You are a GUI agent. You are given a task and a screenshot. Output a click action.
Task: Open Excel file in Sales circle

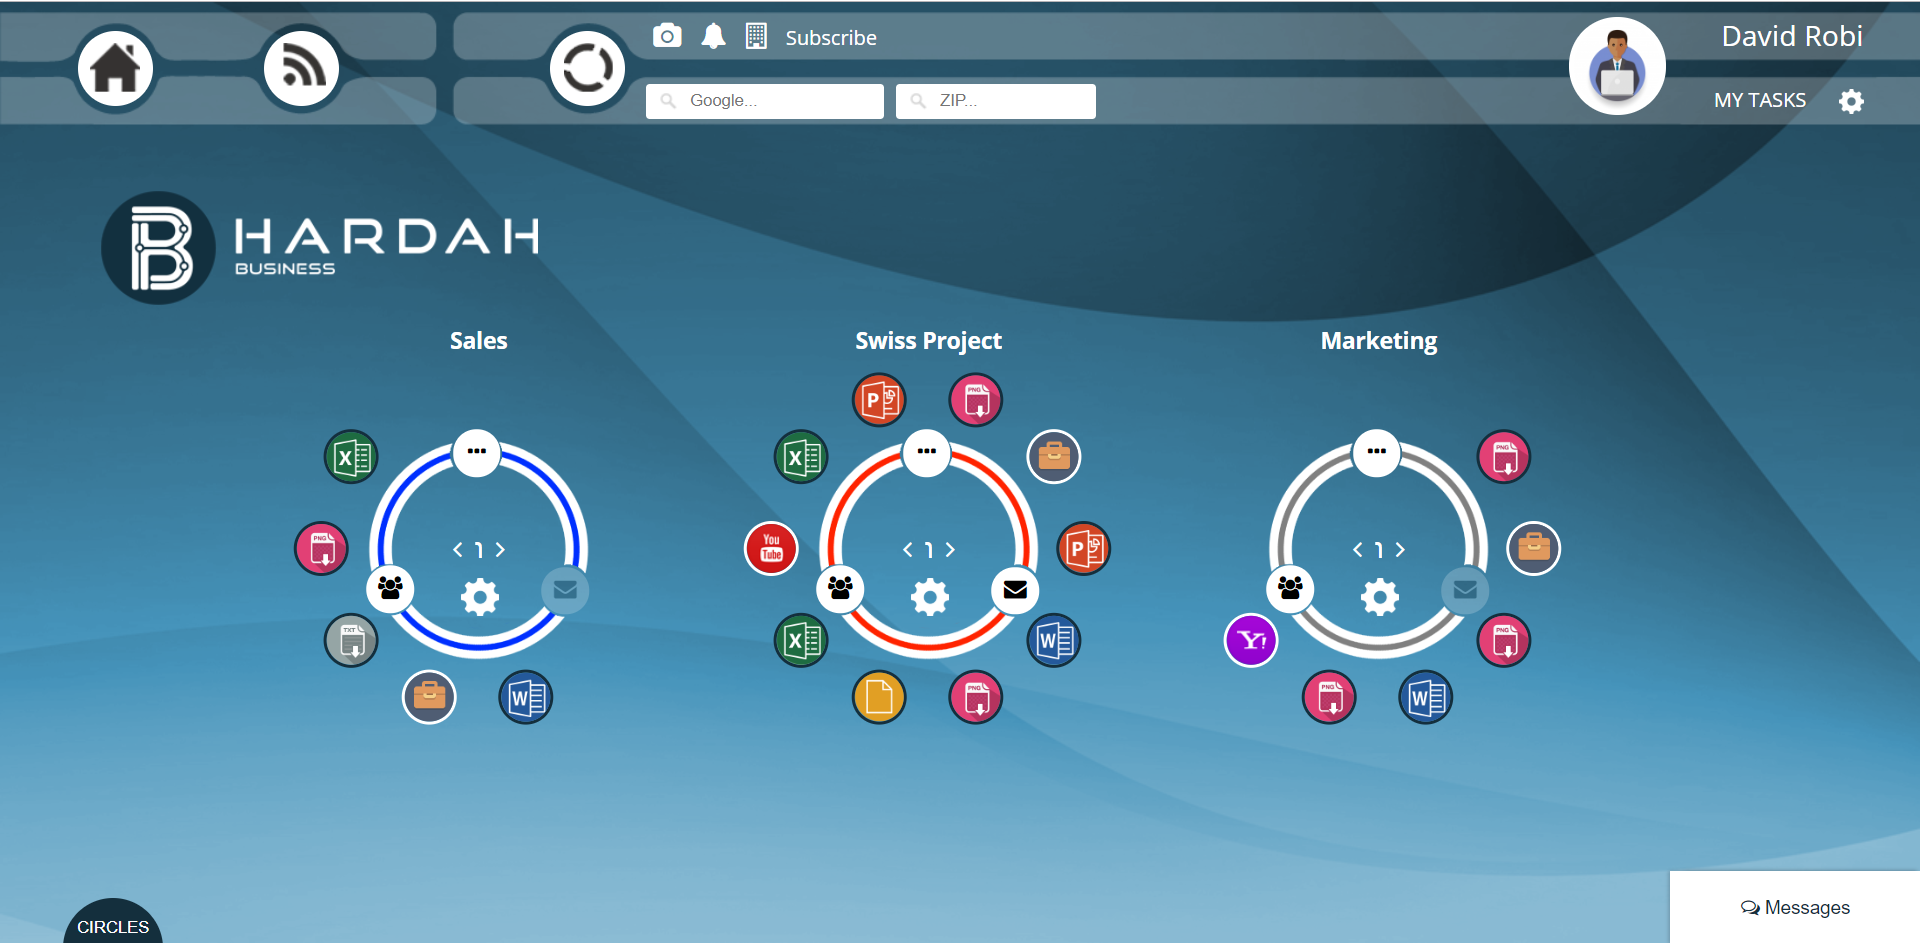351,457
